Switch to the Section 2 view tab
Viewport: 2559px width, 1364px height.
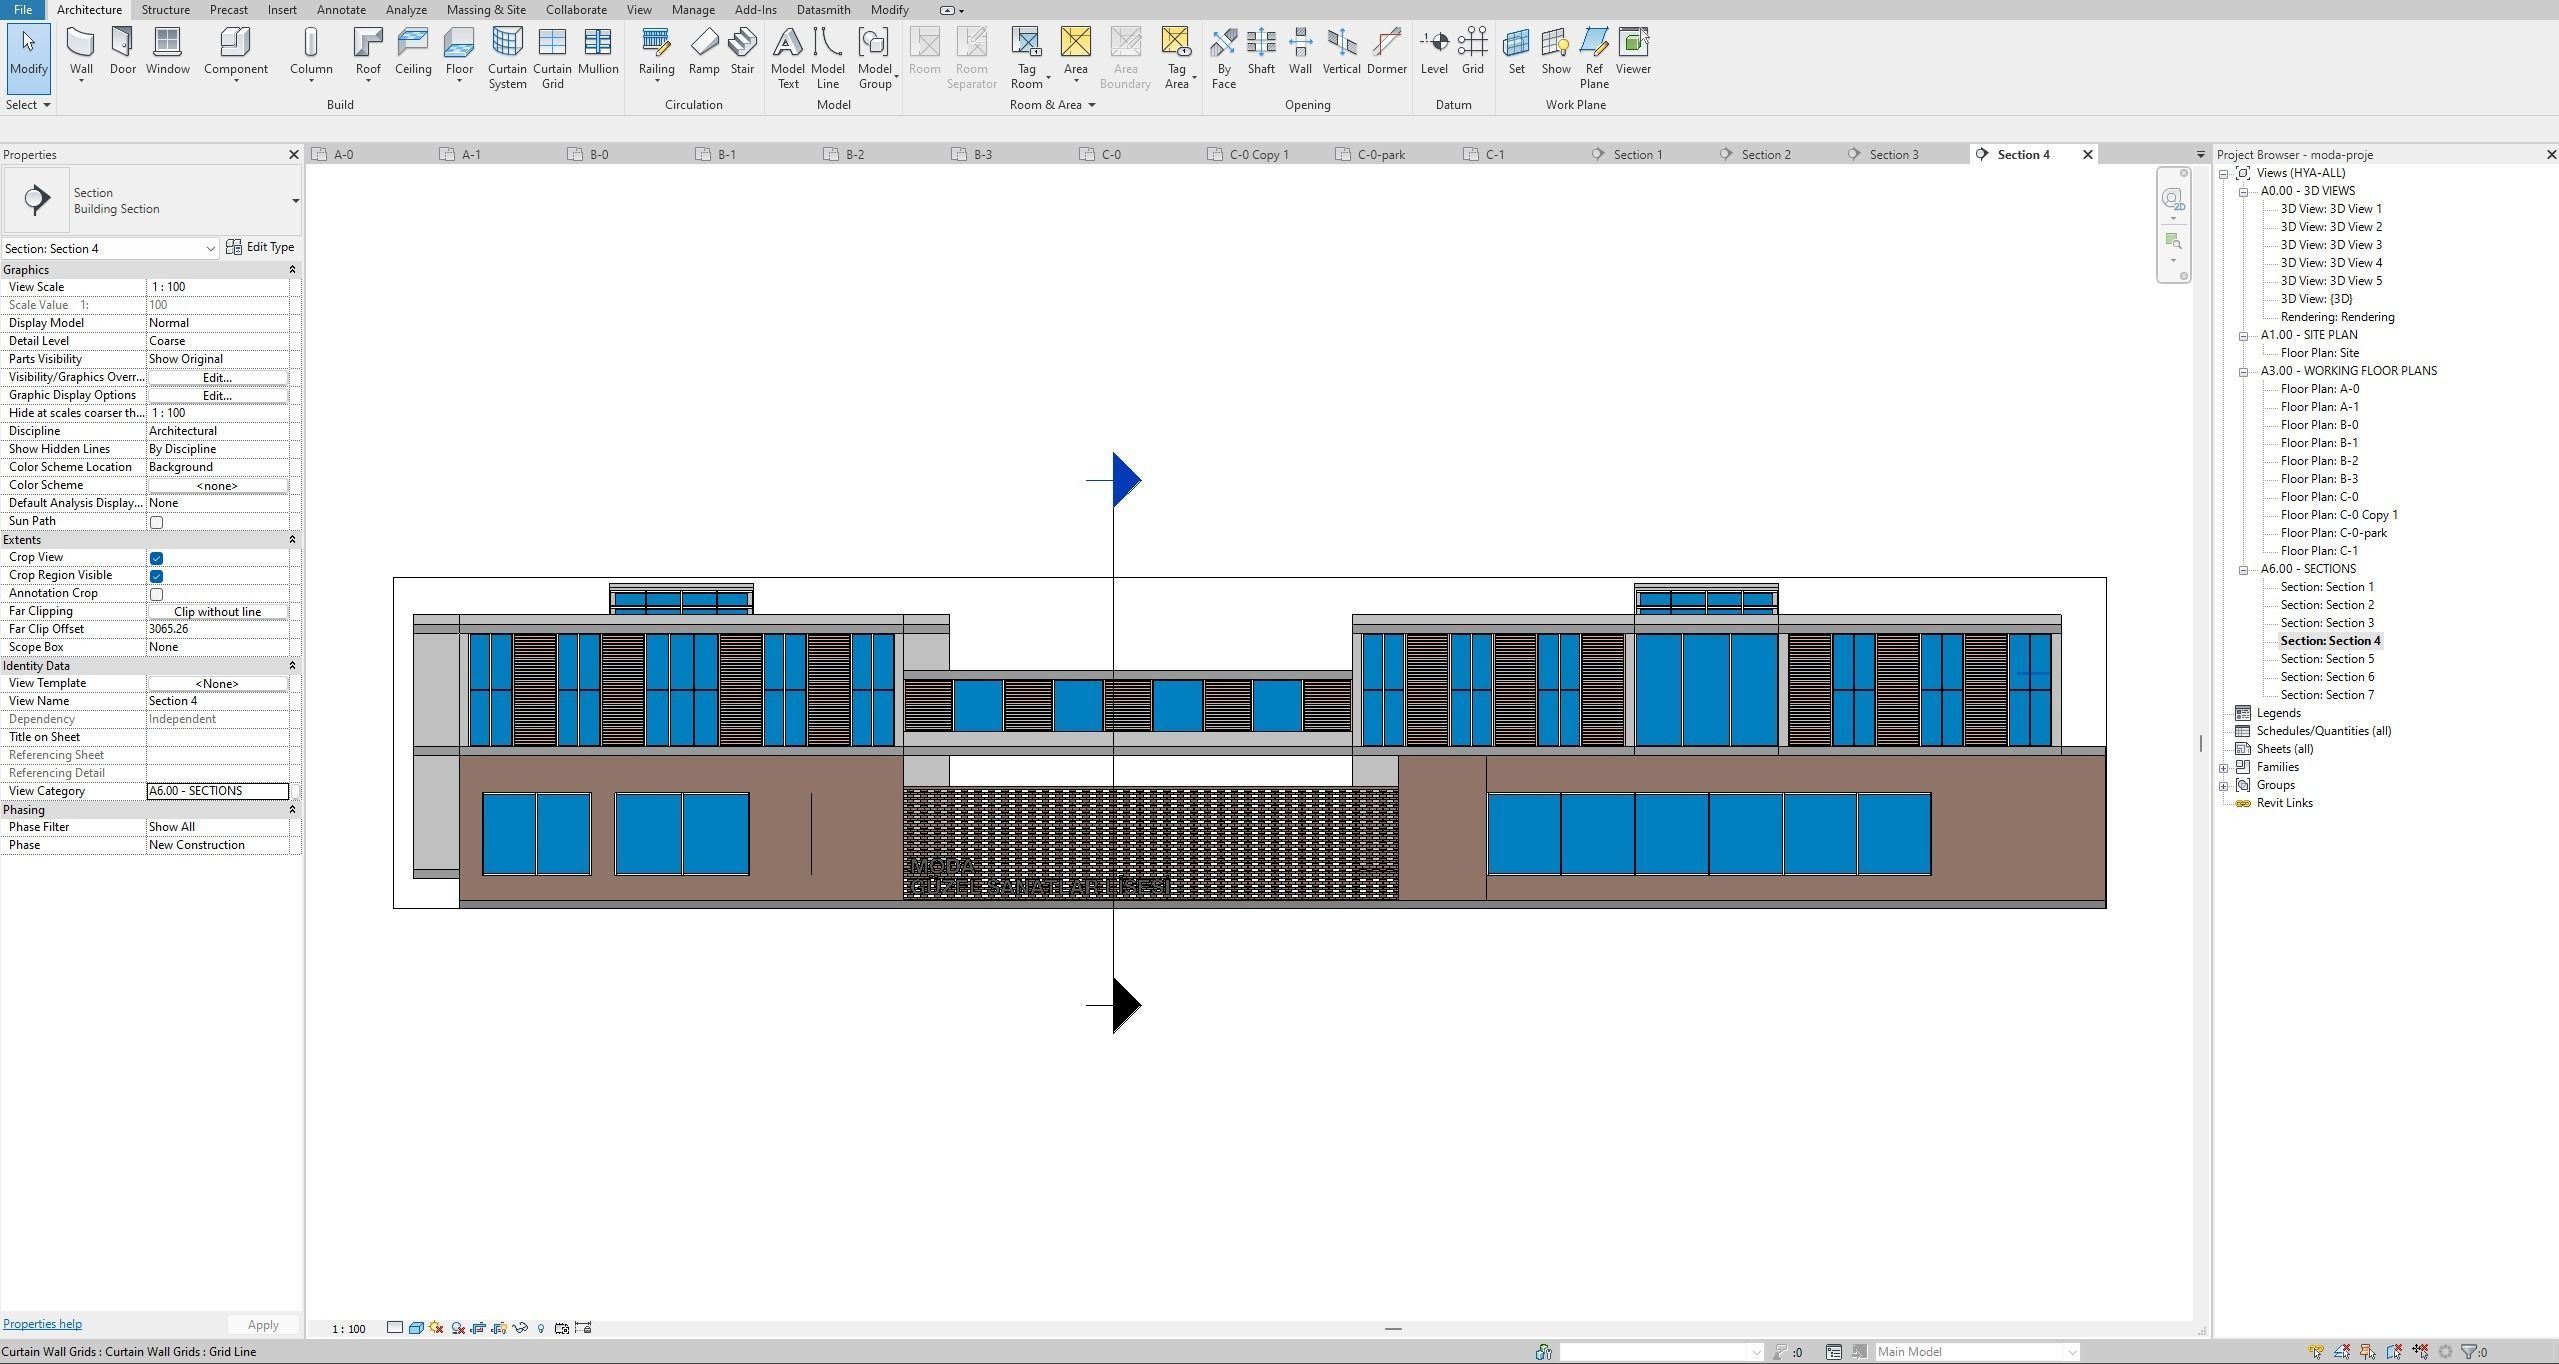click(1765, 155)
